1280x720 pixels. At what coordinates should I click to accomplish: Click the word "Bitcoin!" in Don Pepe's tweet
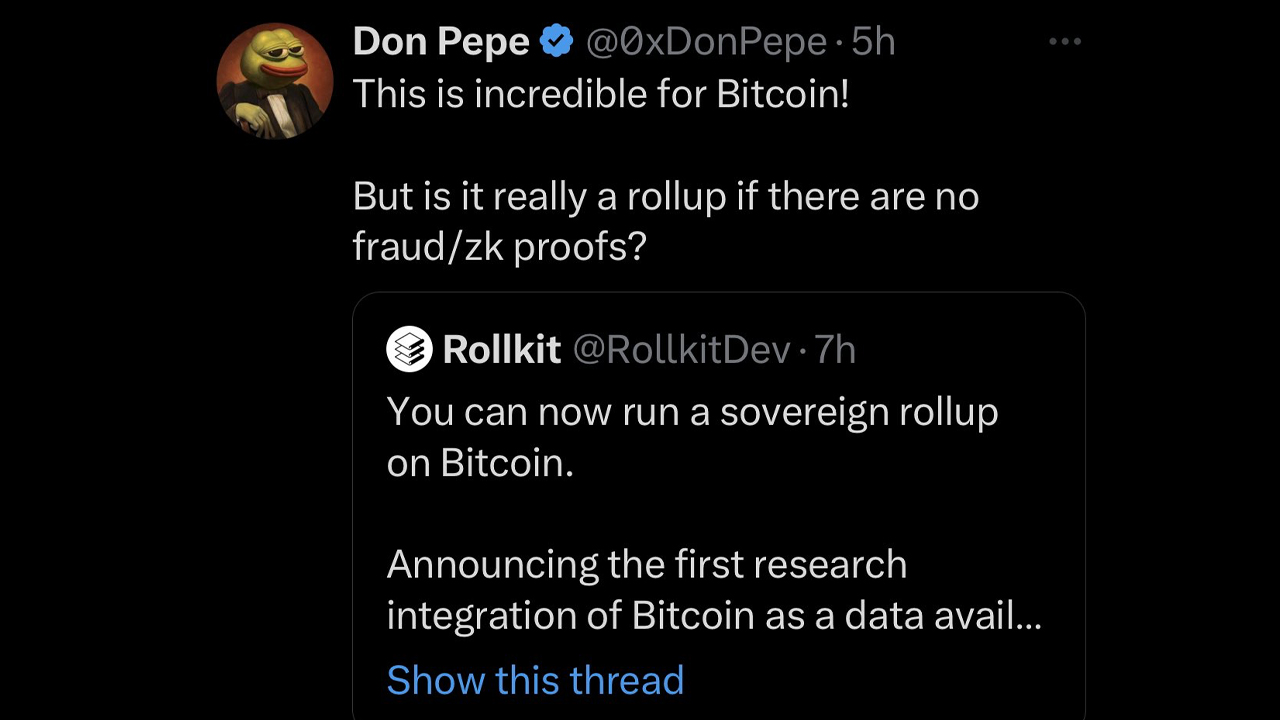783,94
